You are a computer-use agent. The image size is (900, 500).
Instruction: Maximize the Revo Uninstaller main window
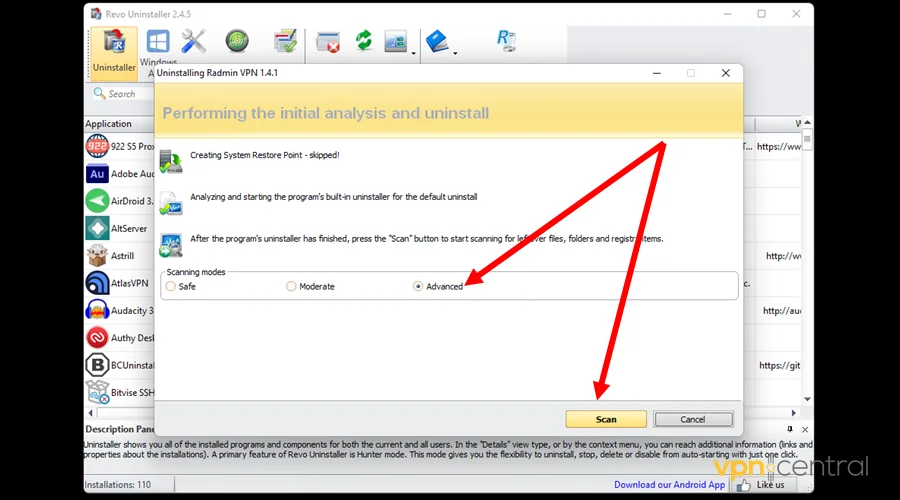pyautogui.click(x=761, y=14)
